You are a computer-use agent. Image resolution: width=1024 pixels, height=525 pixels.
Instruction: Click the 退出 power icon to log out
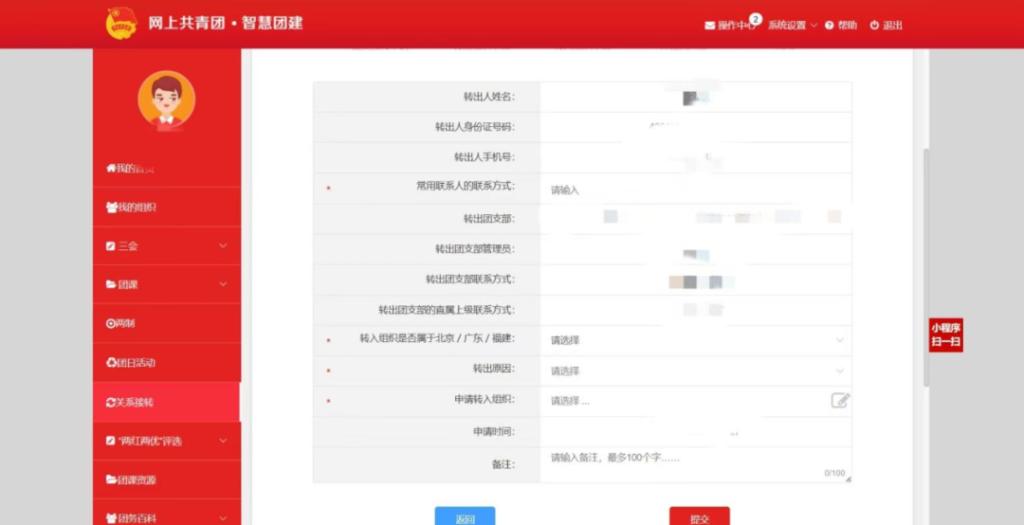[874, 26]
